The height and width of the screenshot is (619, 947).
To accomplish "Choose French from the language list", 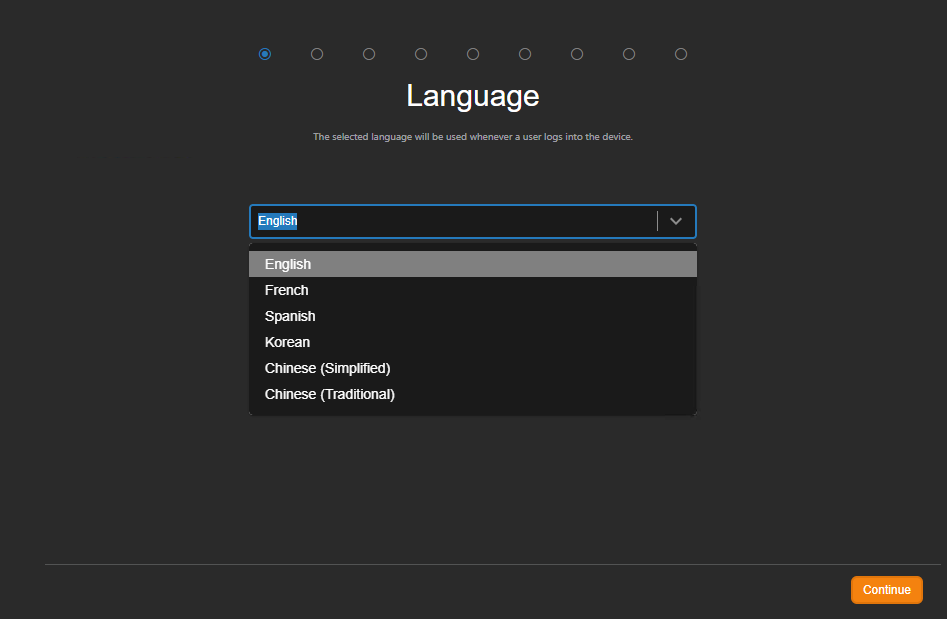I will click(x=473, y=290).
